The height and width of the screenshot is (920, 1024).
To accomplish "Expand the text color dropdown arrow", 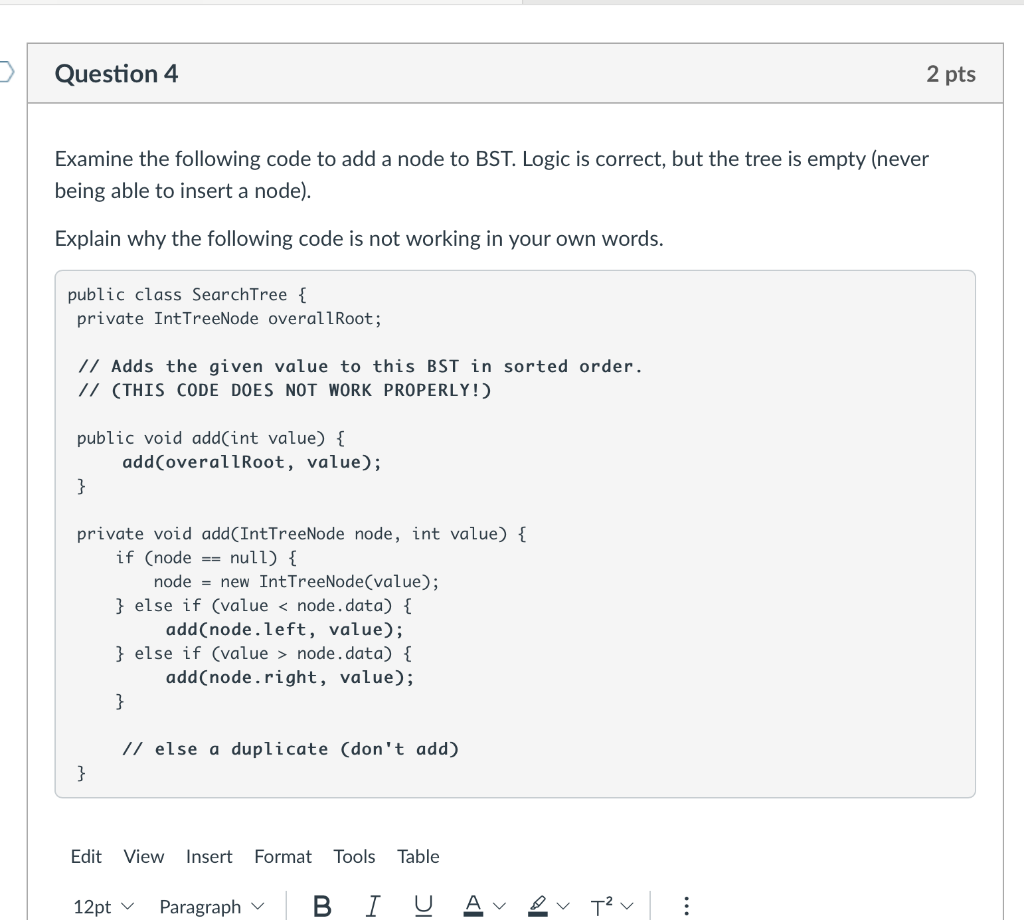I will tap(499, 905).
